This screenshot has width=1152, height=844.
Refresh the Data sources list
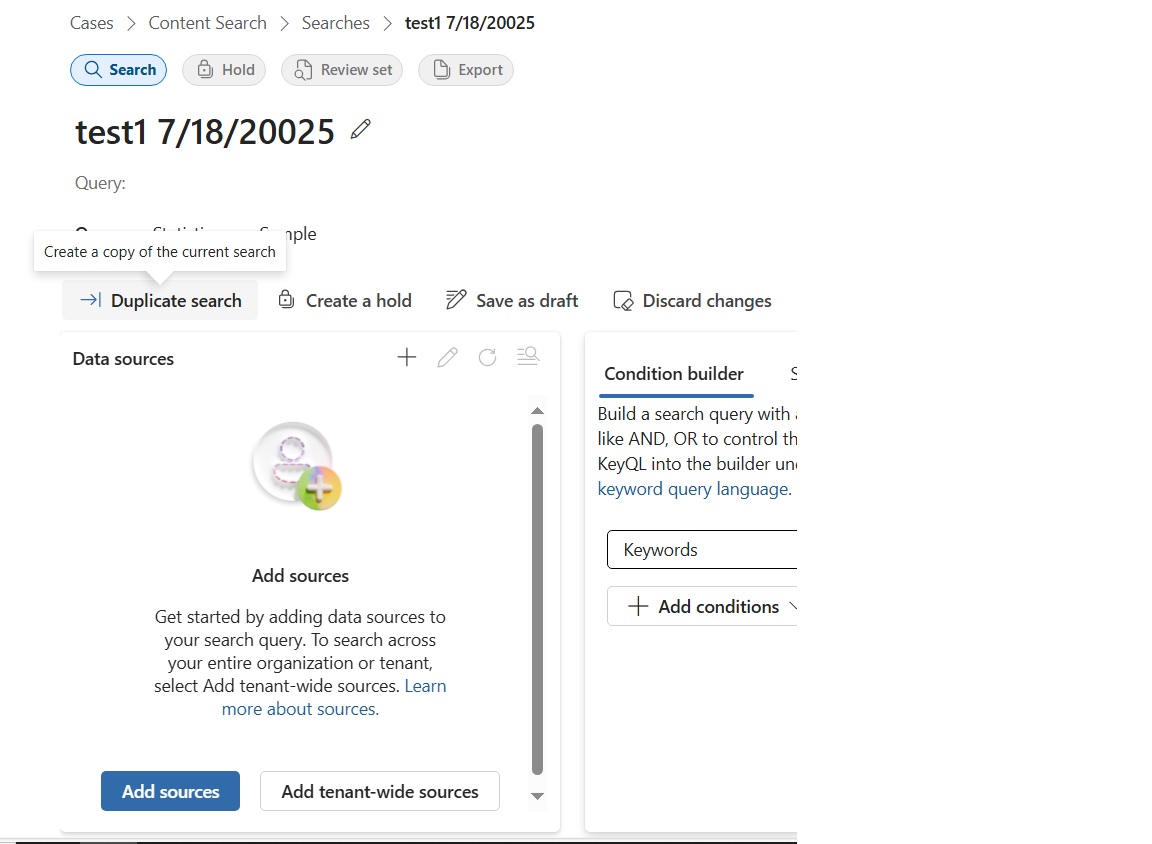point(487,357)
